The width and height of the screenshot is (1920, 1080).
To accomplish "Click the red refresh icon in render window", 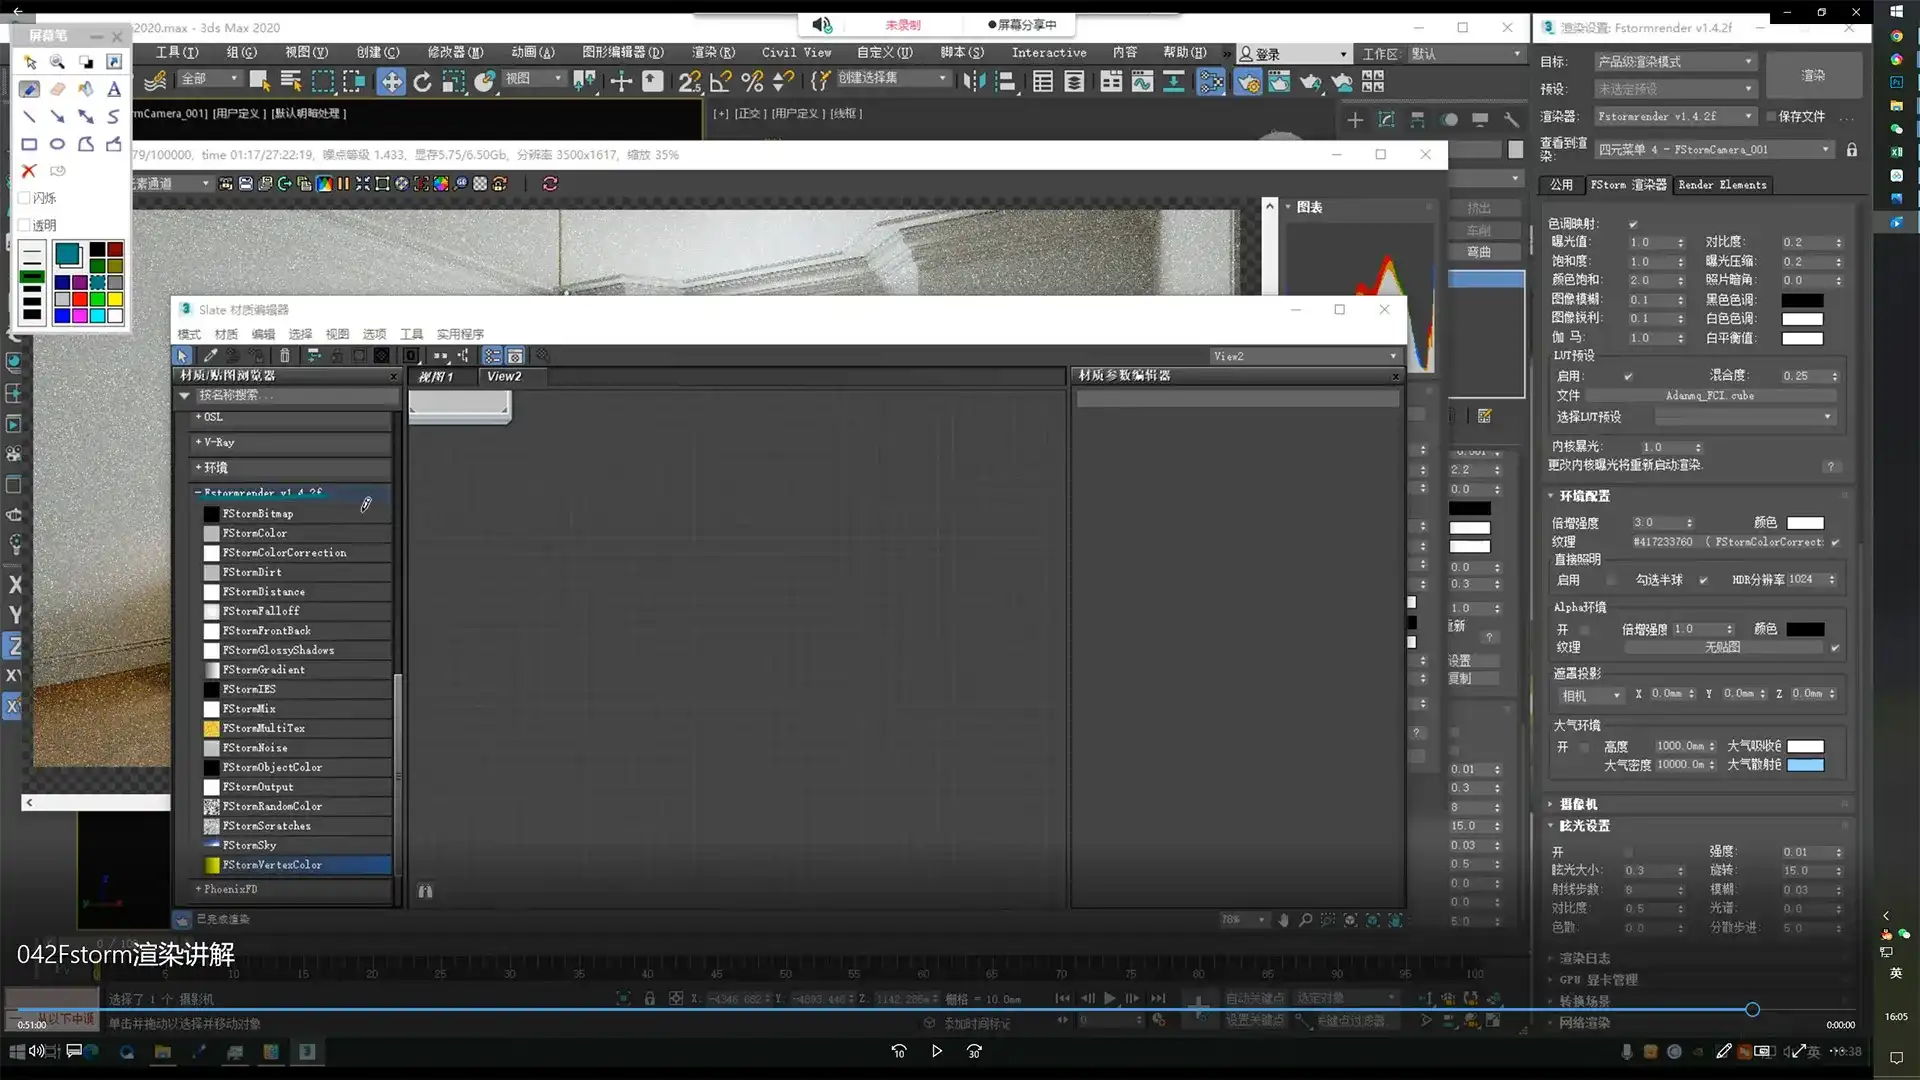I will pos(549,183).
